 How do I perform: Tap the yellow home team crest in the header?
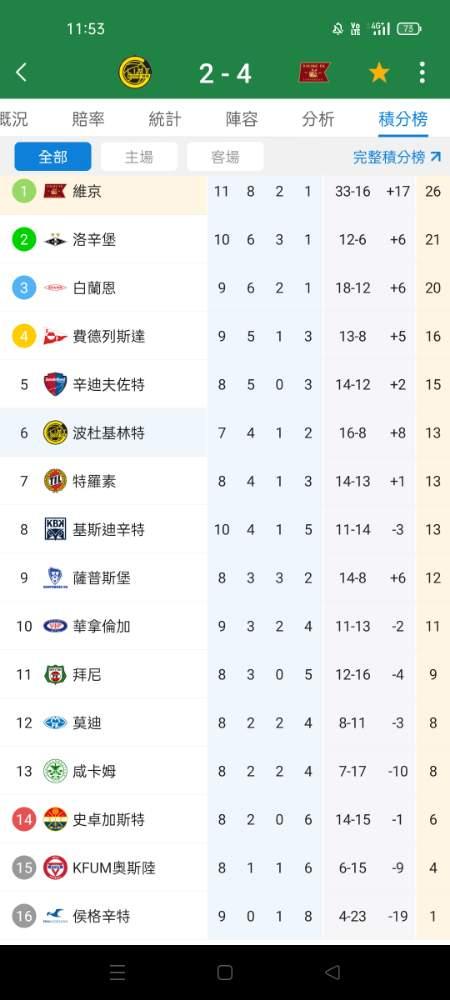click(135, 73)
